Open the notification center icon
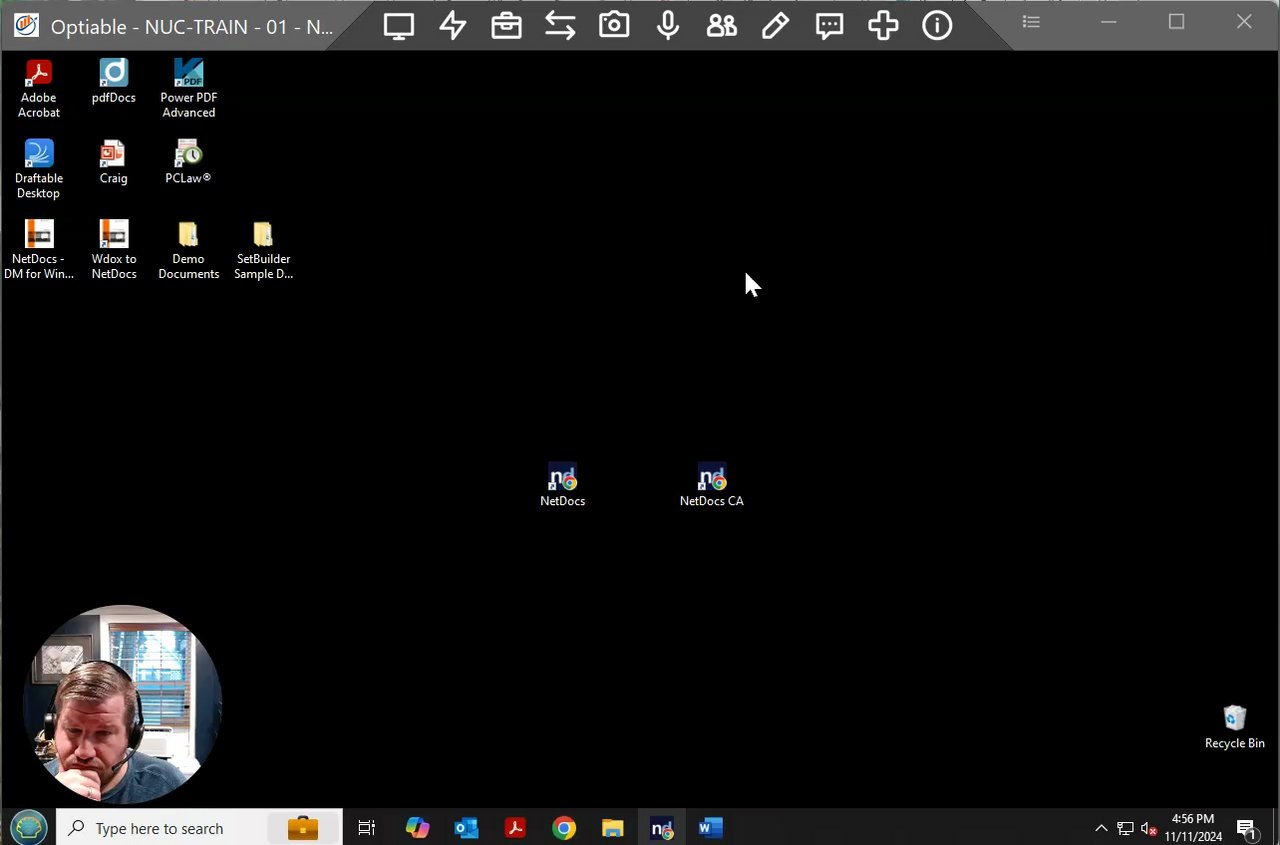The width and height of the screenshot is (1280, 845). click(x=1246, y=828)
